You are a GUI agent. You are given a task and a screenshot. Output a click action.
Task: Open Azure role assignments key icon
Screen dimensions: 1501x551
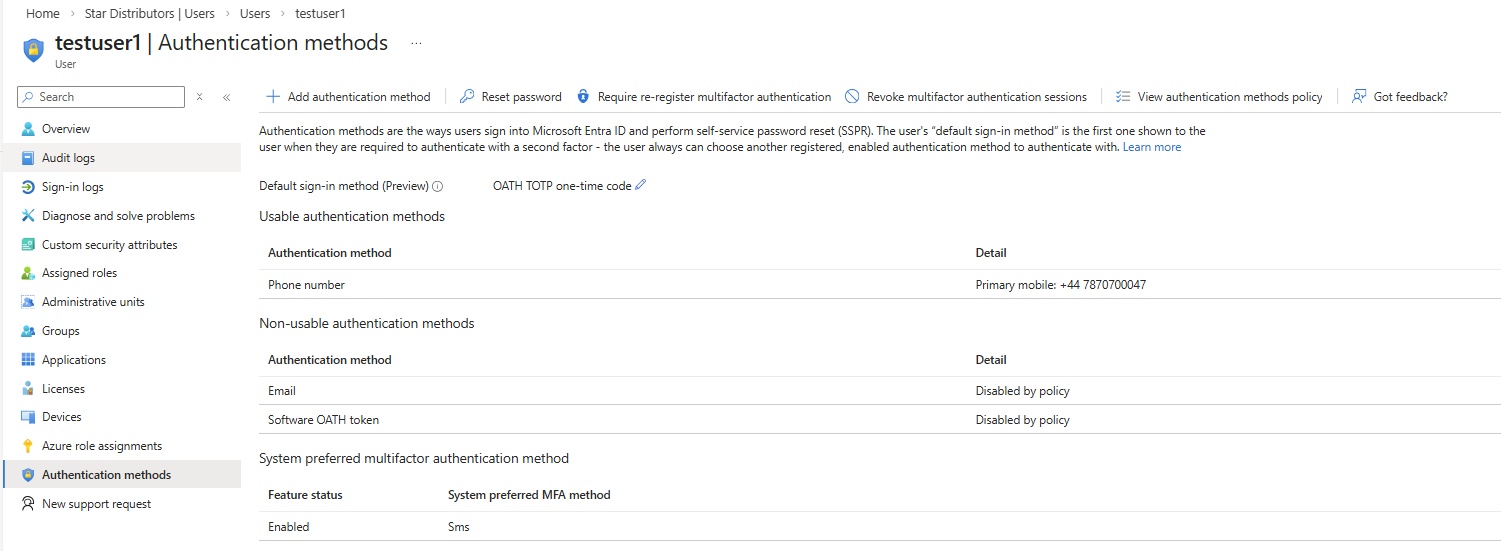28,446
